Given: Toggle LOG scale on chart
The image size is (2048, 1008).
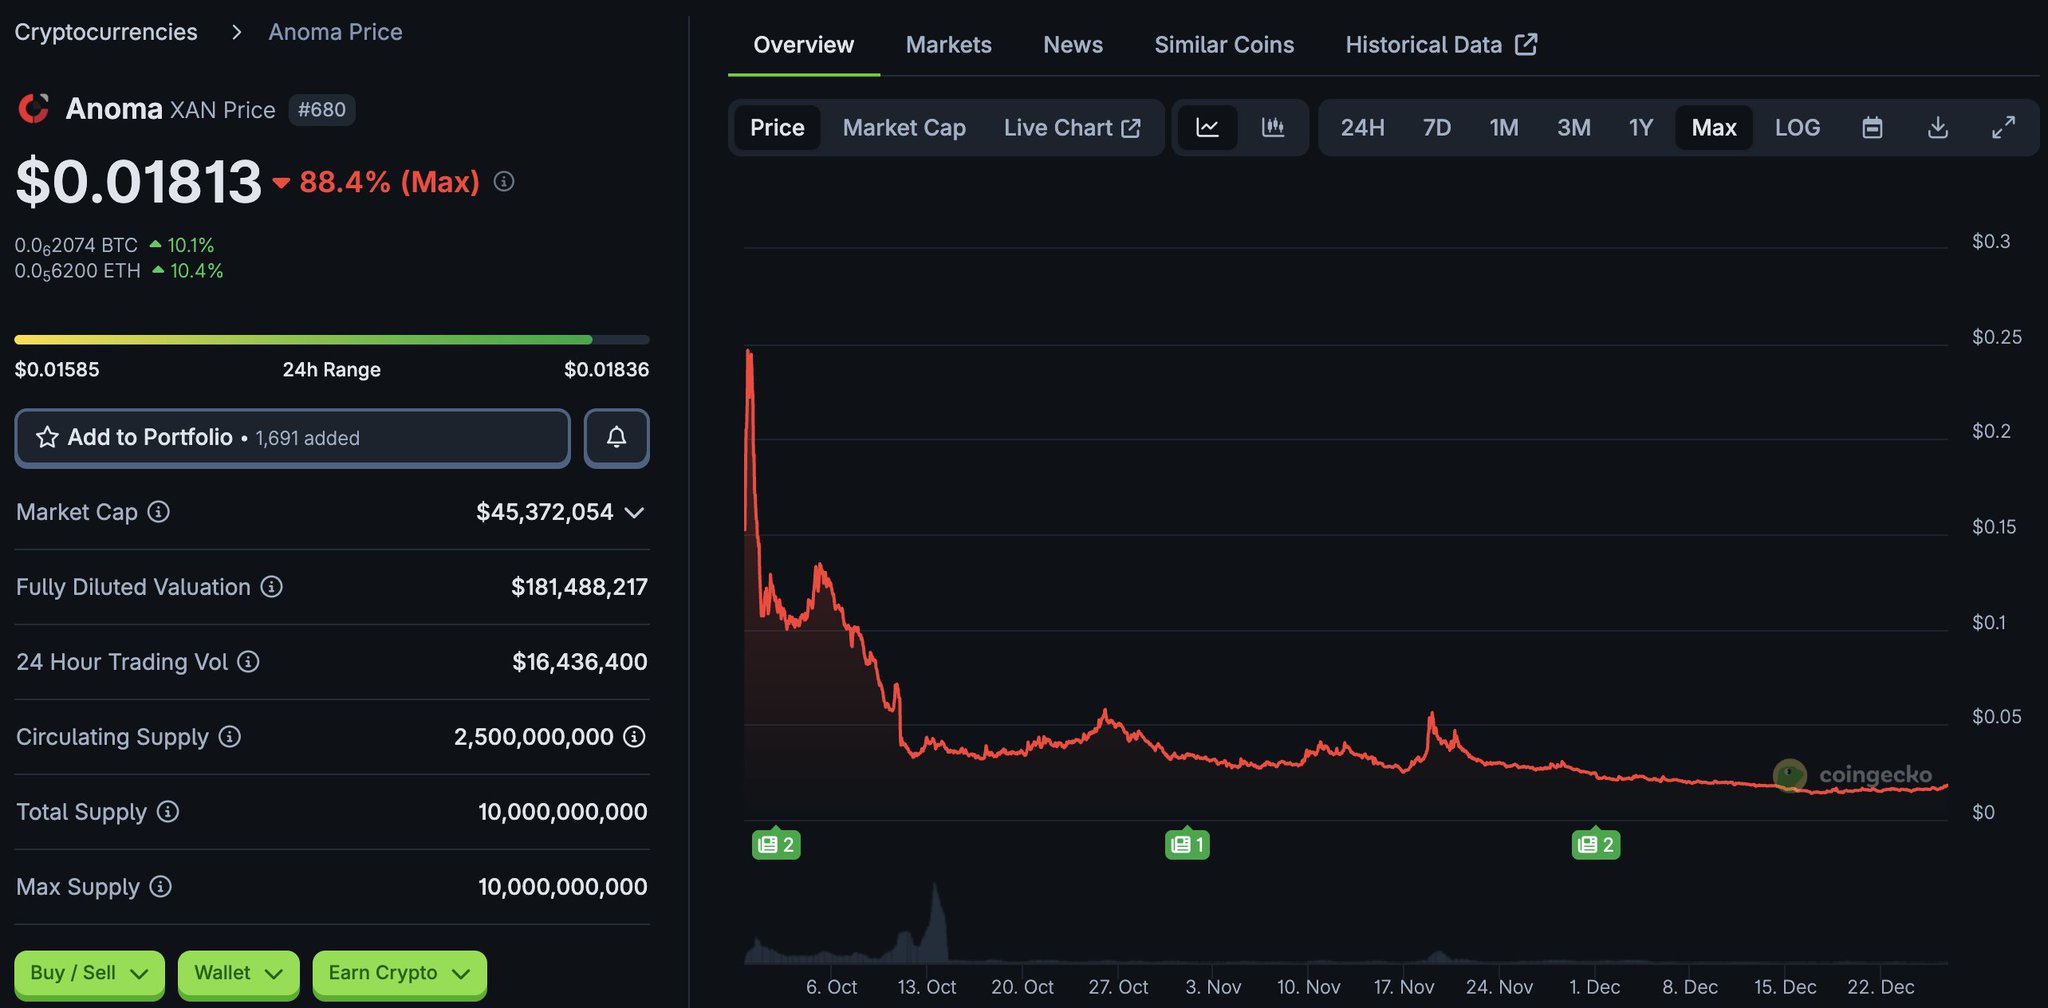Looking at the screenshot, I should pyautogui.click(x=1797, y=128).
